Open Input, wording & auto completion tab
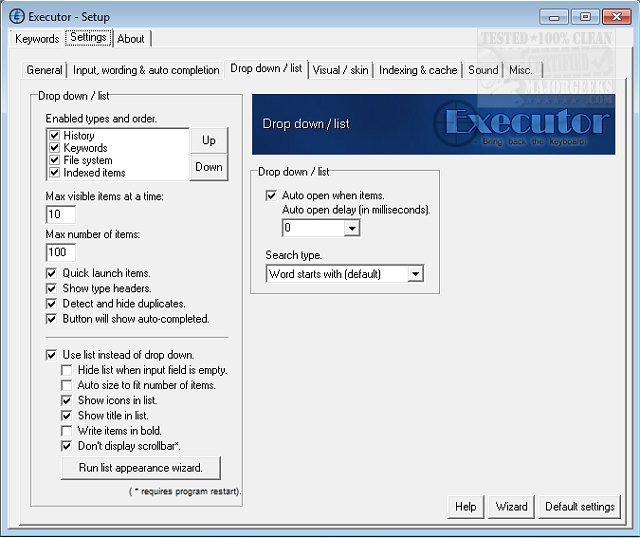The width and height of the screenshot is (640, 538). click(146, 70)
